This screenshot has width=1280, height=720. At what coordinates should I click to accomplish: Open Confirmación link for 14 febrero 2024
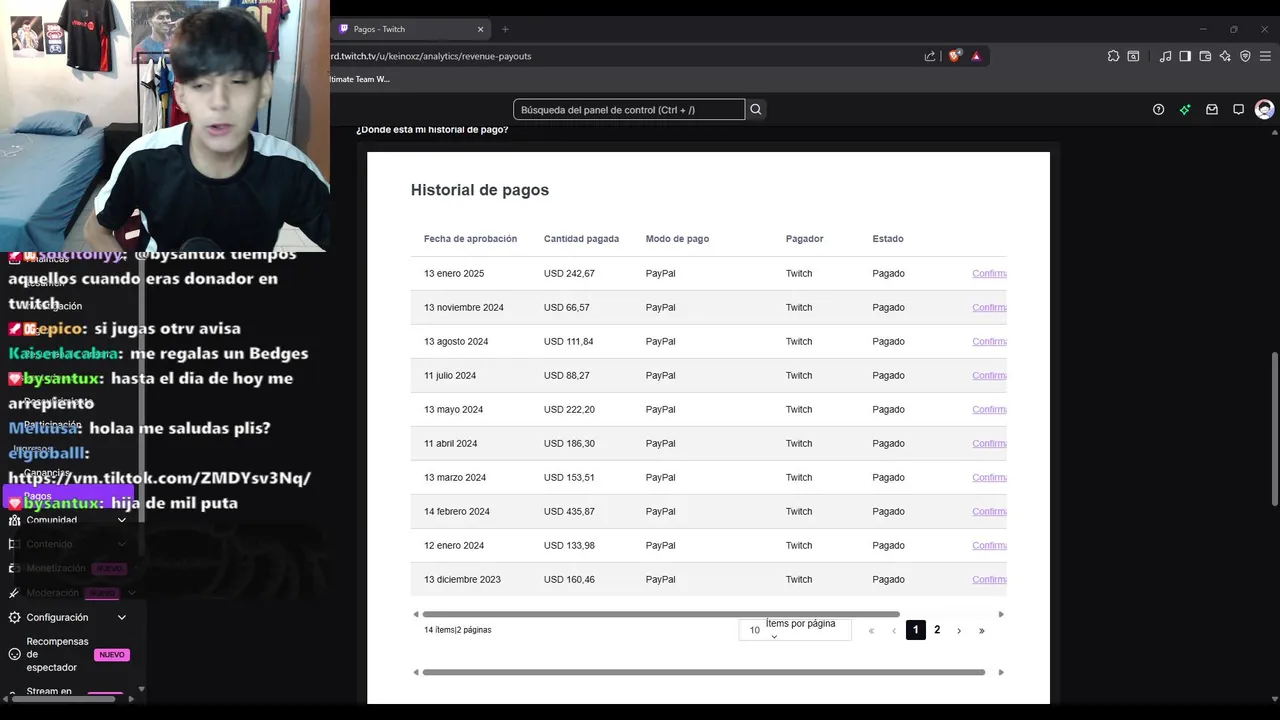pos(989,511)
